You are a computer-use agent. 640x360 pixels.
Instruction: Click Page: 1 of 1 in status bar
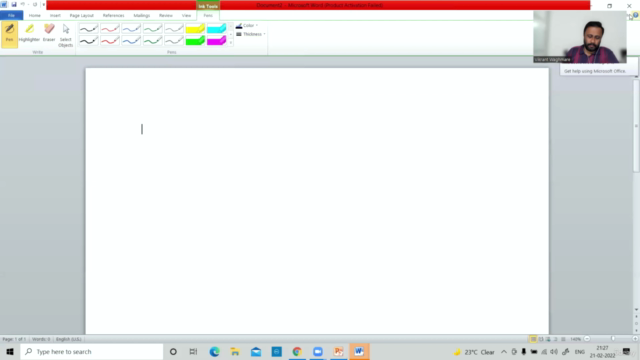click(x=14, y=339)
